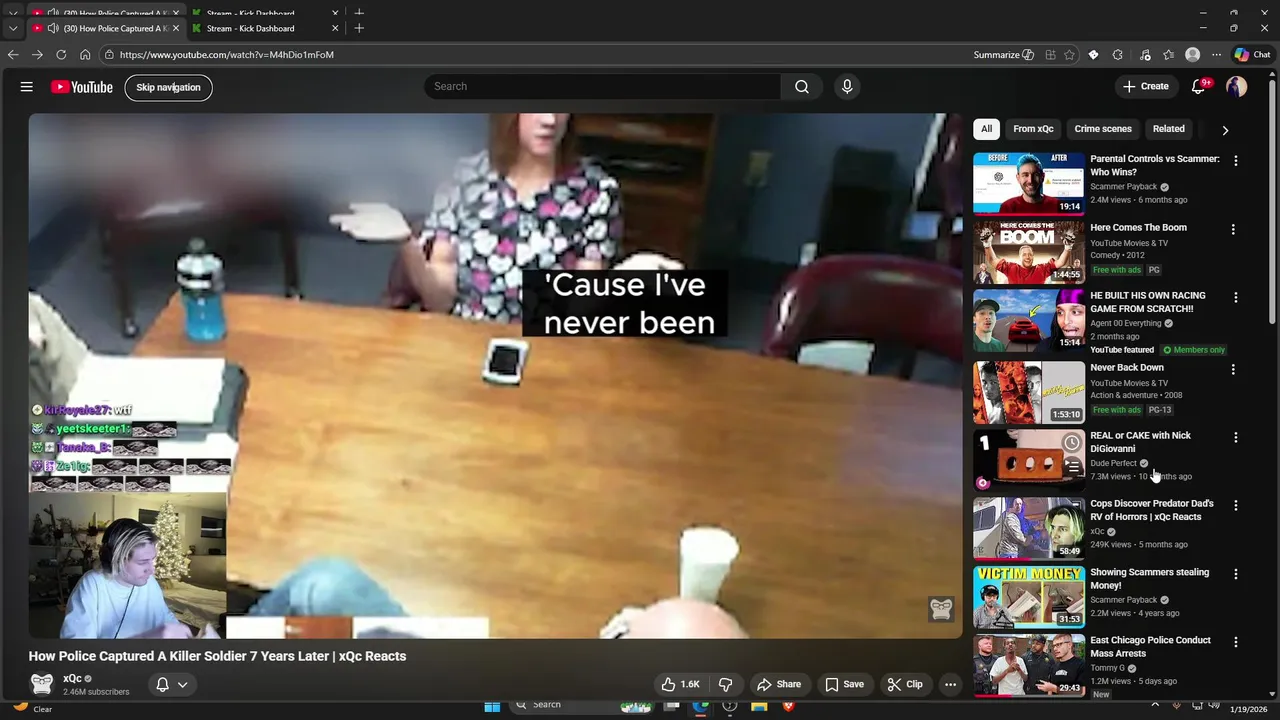Select the Related filter chip
Image resolution: width=1280 pixels, height=720 pixels.
pyautogui.click(x=1168, y=129)
